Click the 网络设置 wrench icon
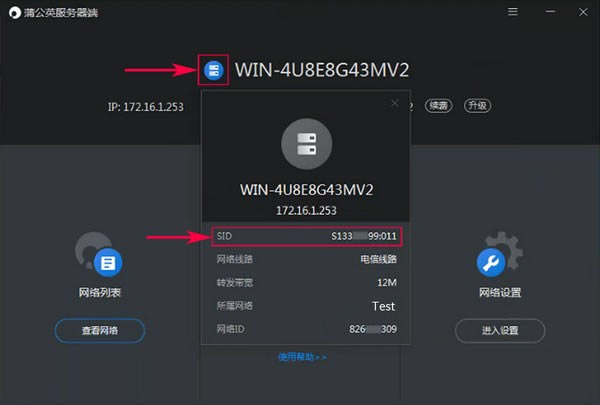 pos(491,263)
